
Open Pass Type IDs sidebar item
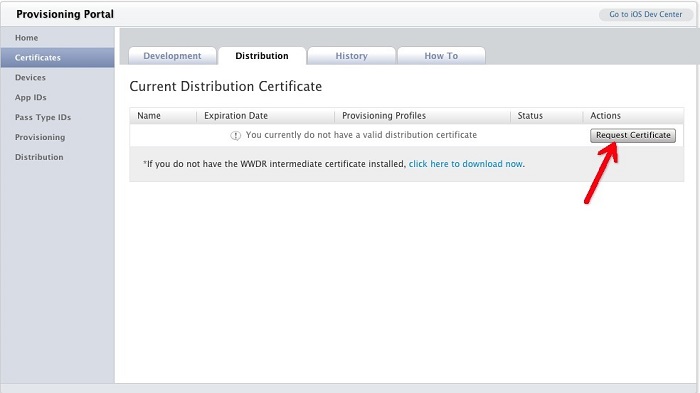click(x=43, y=117)
